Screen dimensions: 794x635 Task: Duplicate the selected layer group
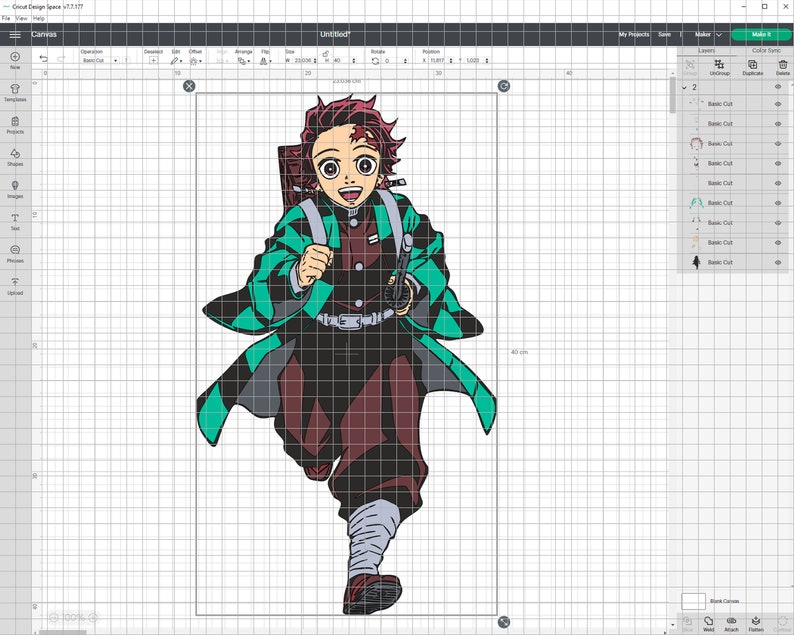coord(752,67)
